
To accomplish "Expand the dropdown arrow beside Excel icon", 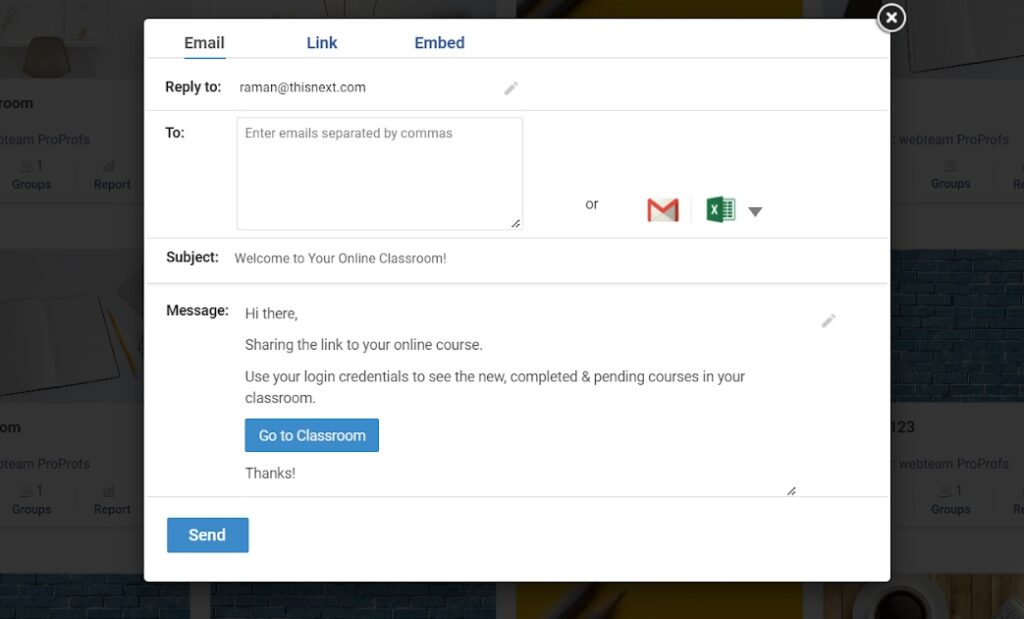I will point(755,211).
